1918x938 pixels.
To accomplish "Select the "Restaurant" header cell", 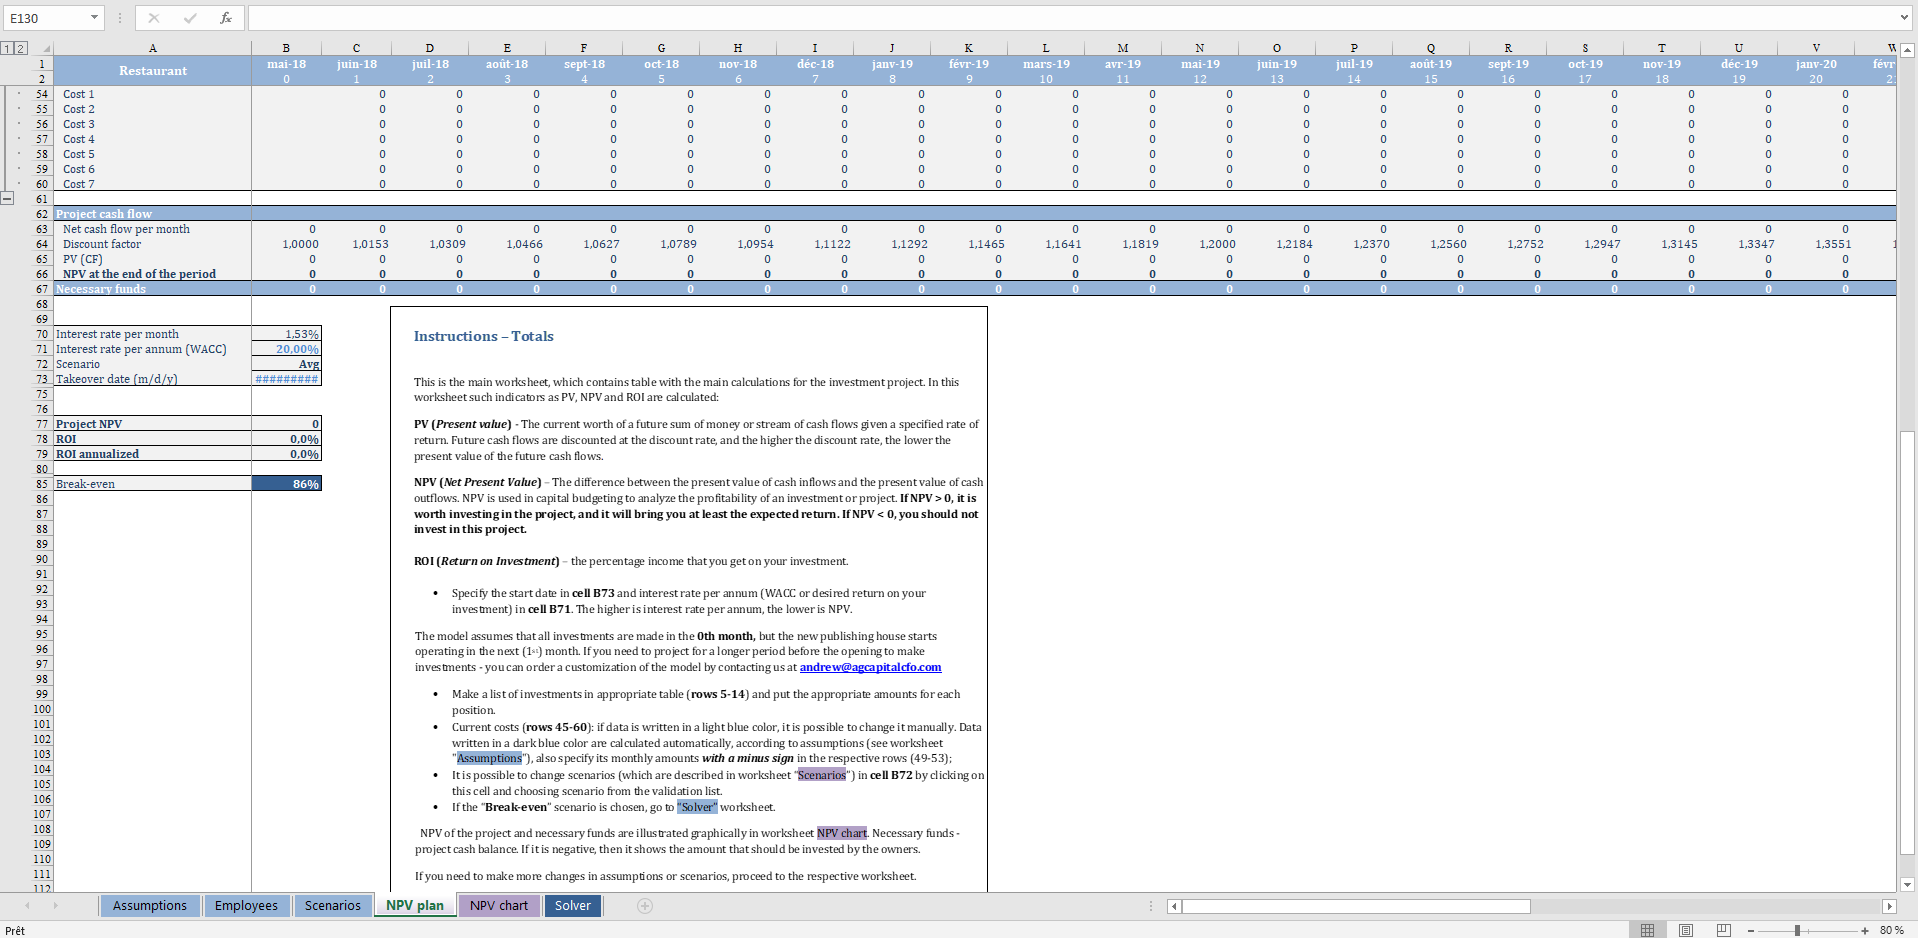I will tap(152, 71).
